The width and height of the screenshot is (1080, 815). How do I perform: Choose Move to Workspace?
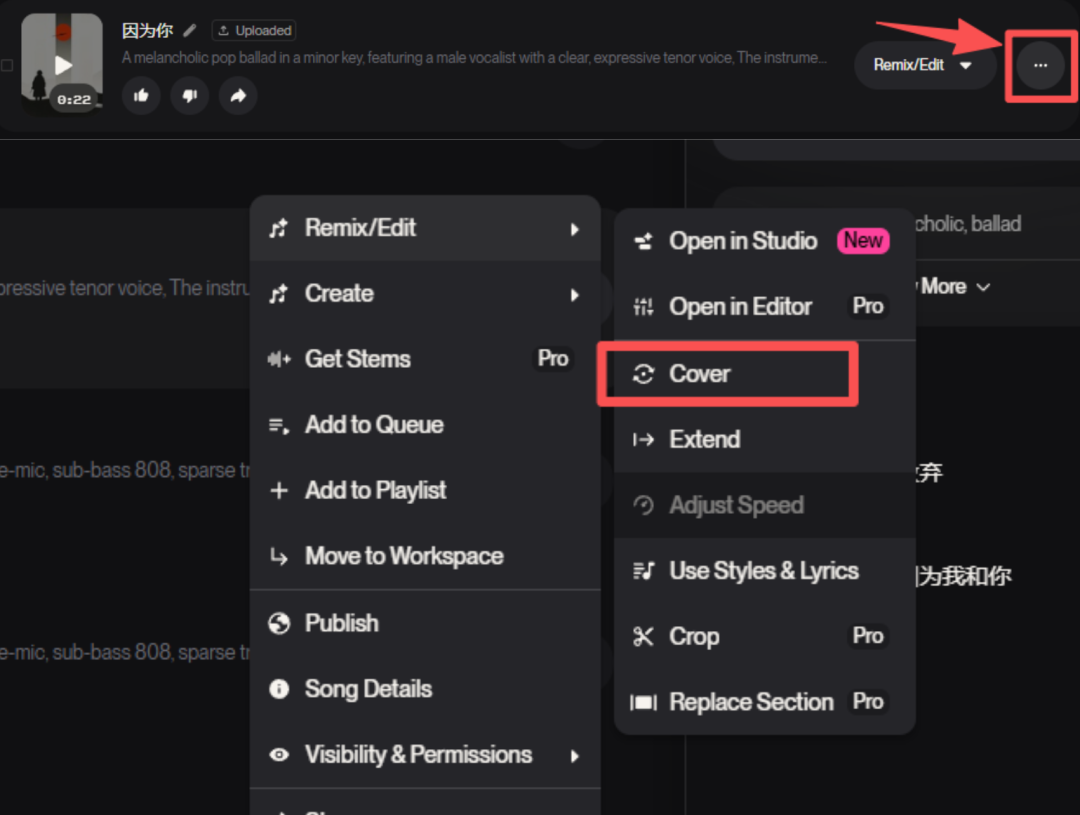403,557
